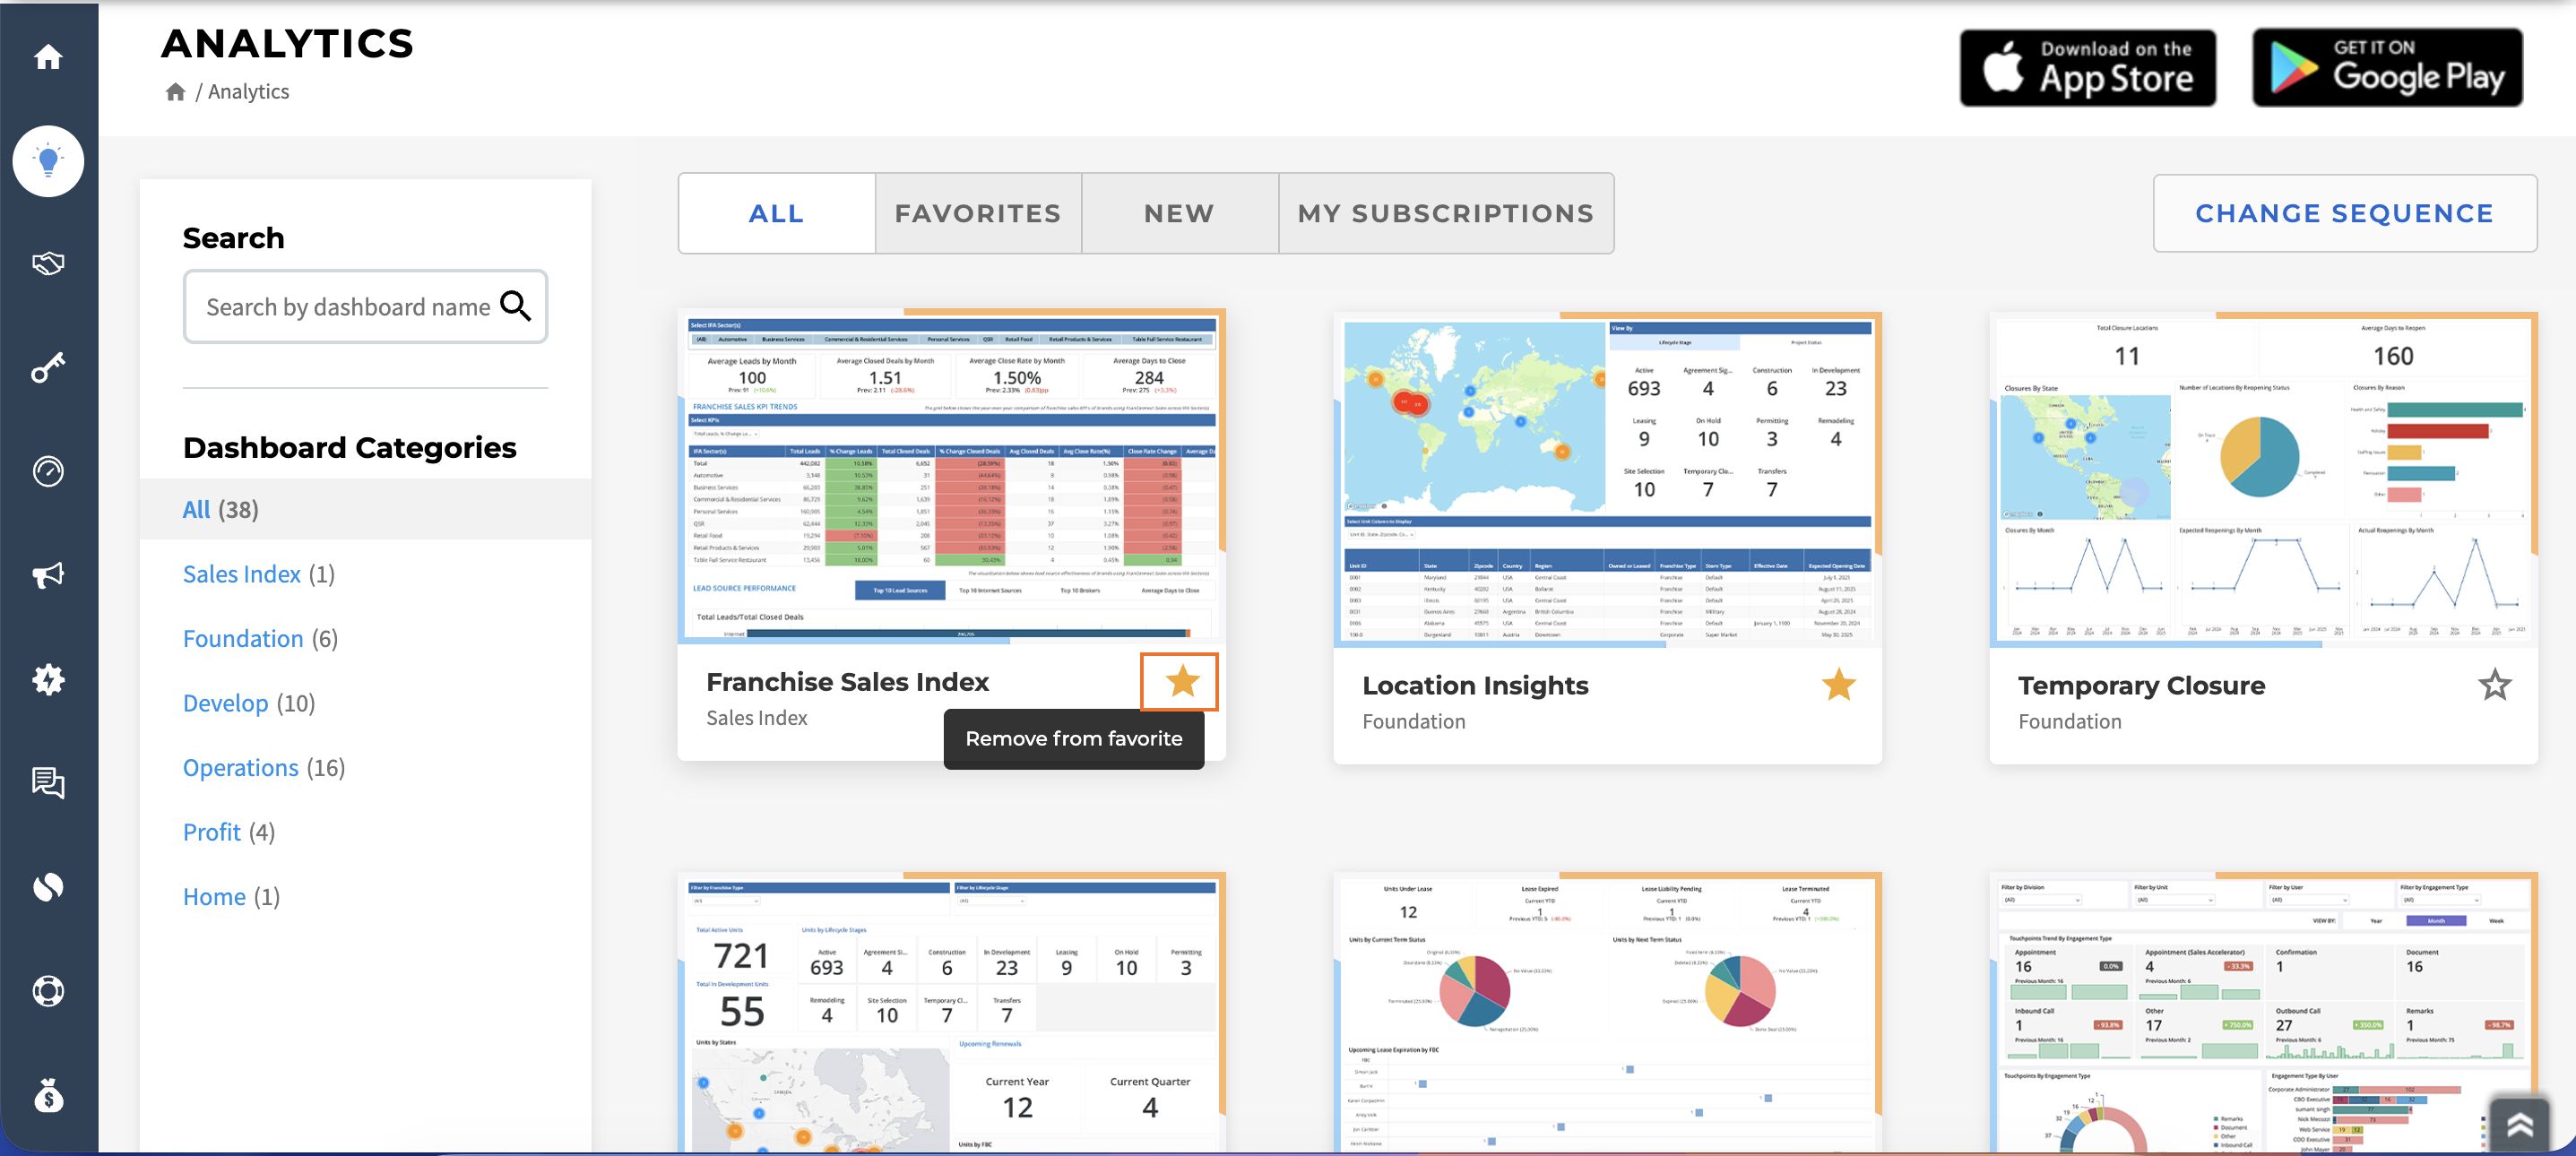
Task: Open the money bag sidebar icon
Action: click(48, 1096)
